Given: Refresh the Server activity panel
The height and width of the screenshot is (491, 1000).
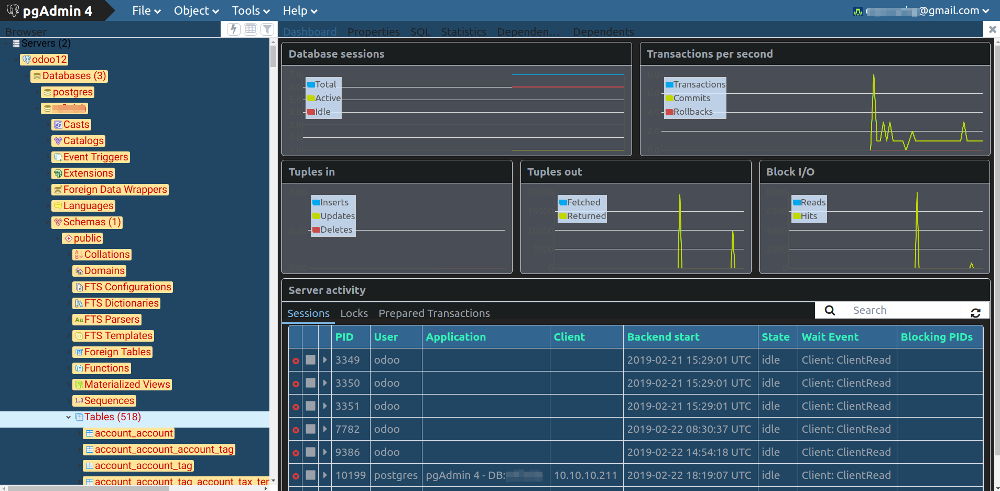Looking at the screenshot, I should tap(975, 312).
